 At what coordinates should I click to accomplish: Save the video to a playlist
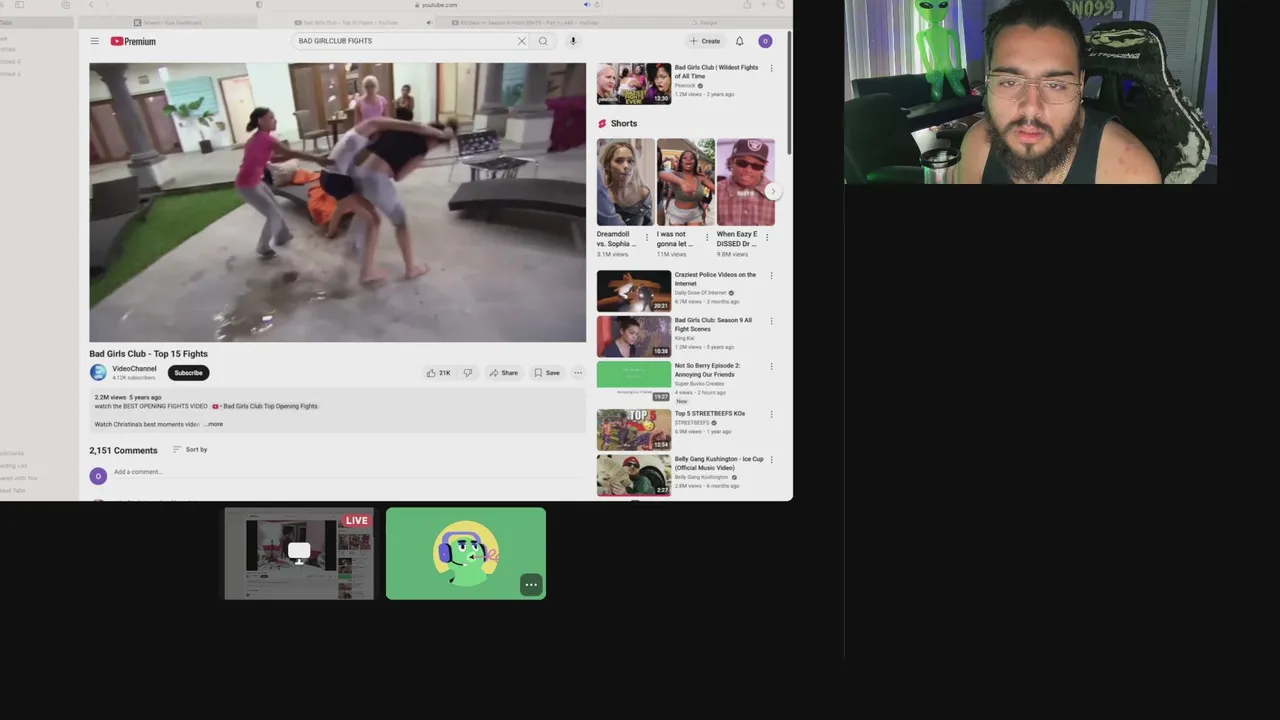point(546,373)
